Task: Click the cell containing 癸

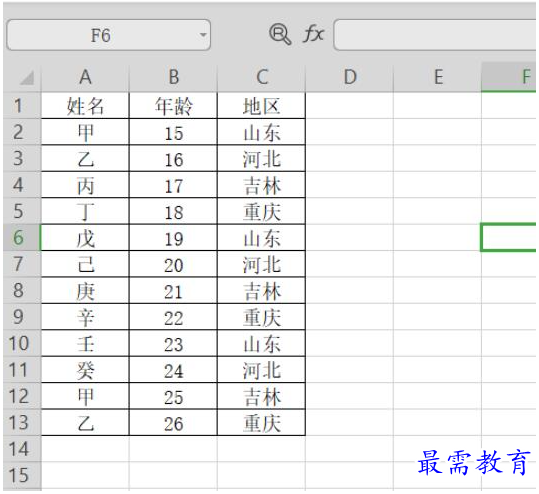Action: point(85,370)
